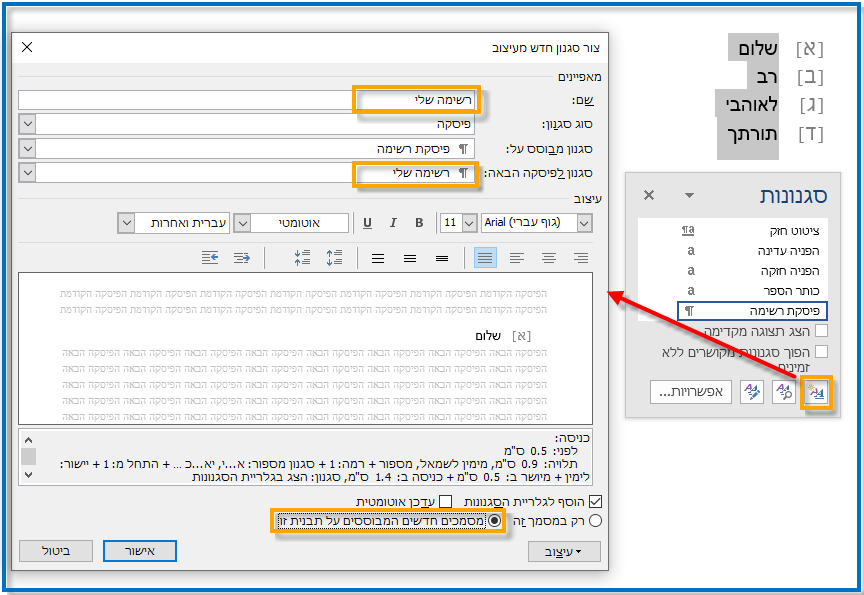Click the word לאוהבי in the document
864x595 pixels.
pyautogui.click(x=752, y=104)
